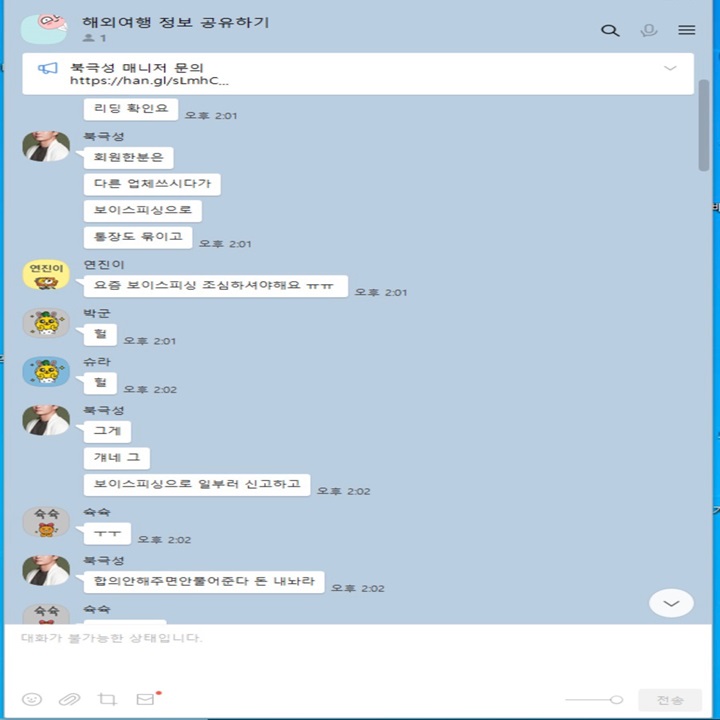This screenshot has width=720, height=720.
Task: Jump to latest with round down-arrow button
Action: coord(671,603)
